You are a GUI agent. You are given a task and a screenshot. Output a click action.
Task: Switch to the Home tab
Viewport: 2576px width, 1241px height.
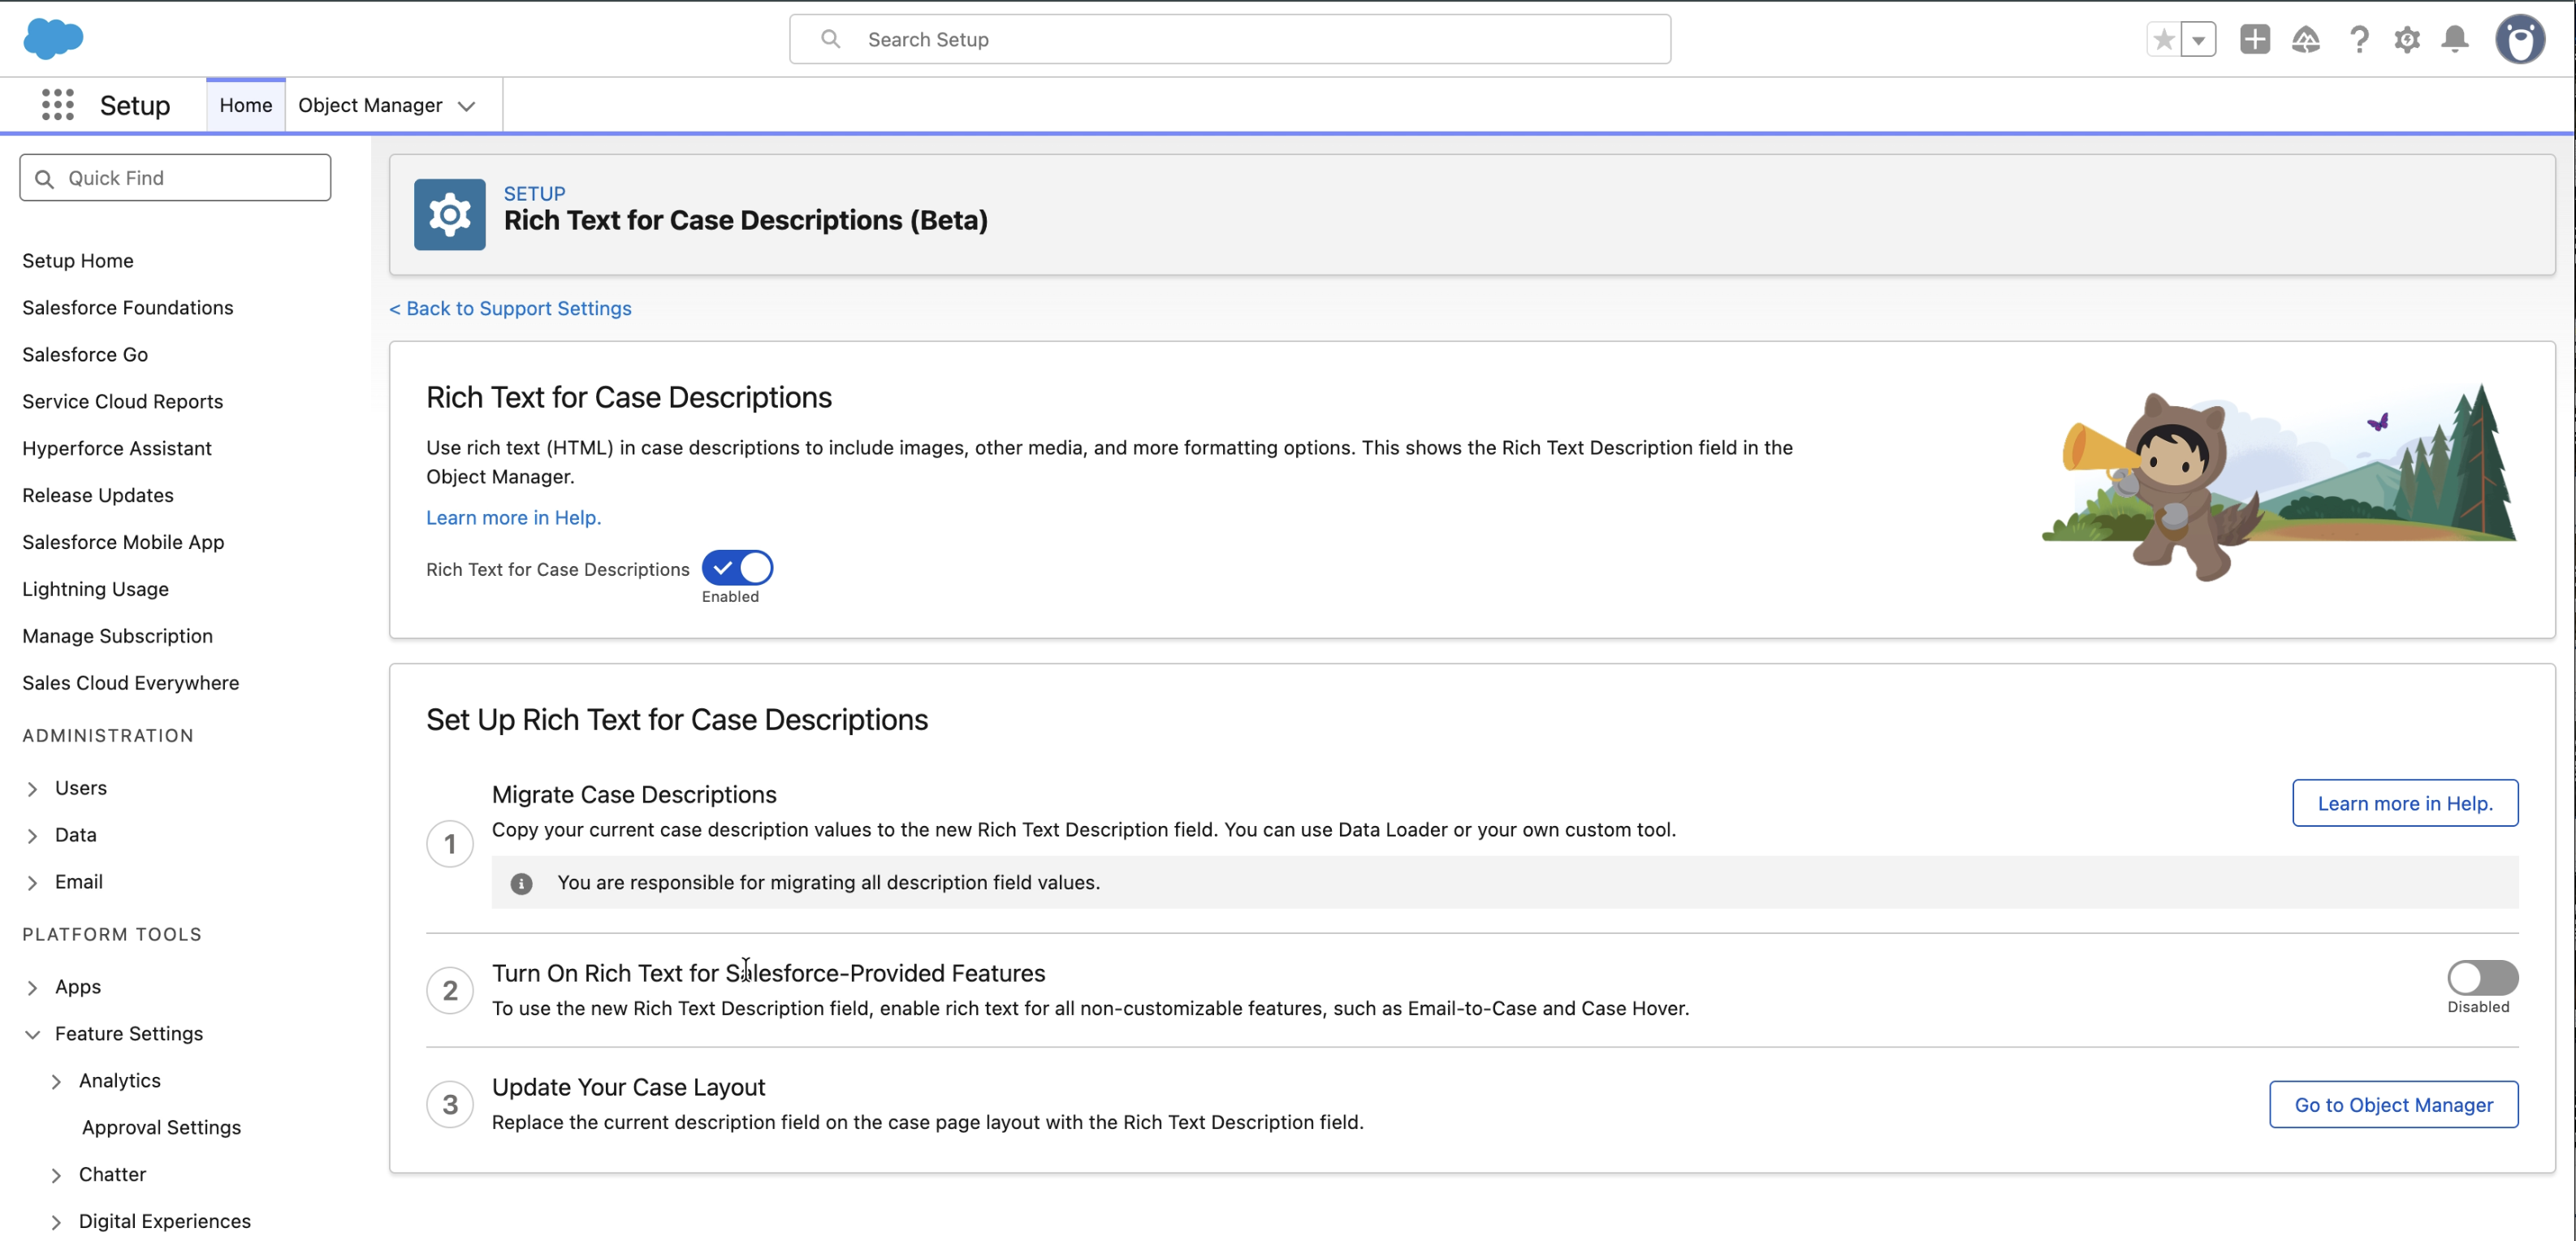[x=246, y=105]
